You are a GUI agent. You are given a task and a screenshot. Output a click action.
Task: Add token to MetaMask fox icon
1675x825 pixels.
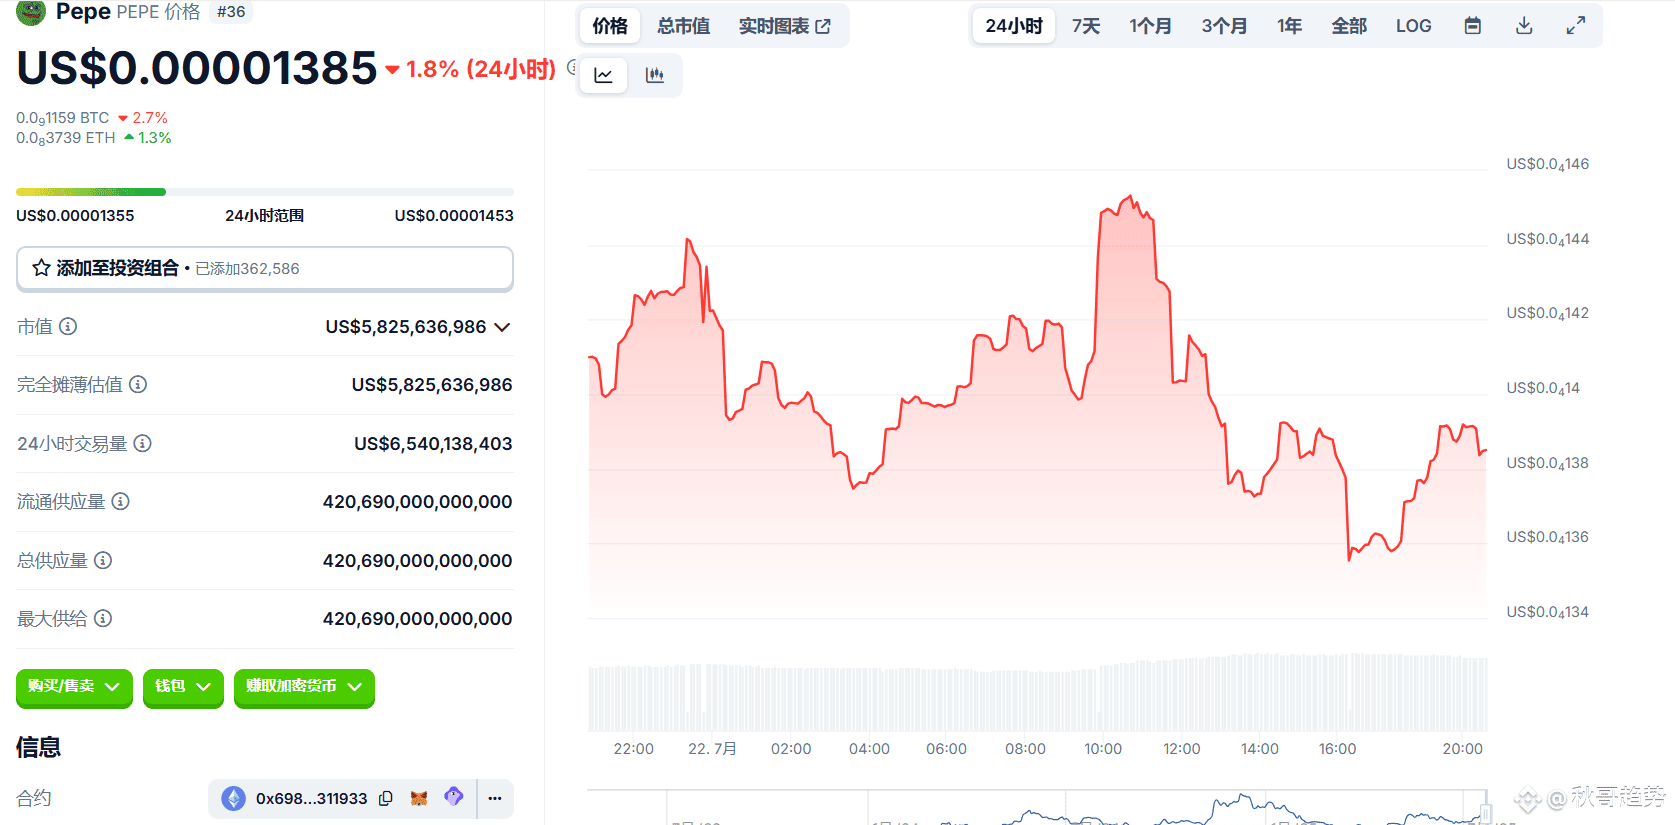coord(419,798)
